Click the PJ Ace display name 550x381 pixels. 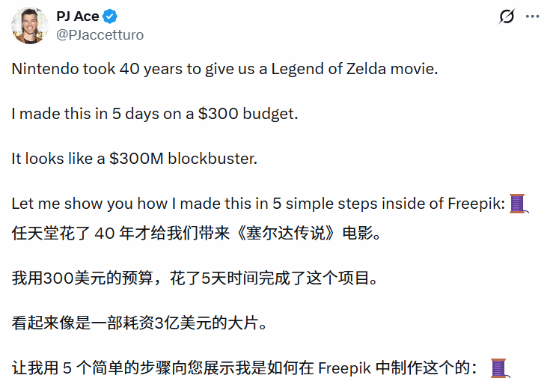78,16
